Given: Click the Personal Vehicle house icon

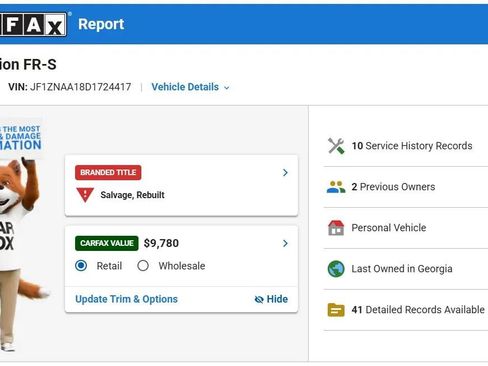Looking at the screenshot, I should click(x=336, y=228).
